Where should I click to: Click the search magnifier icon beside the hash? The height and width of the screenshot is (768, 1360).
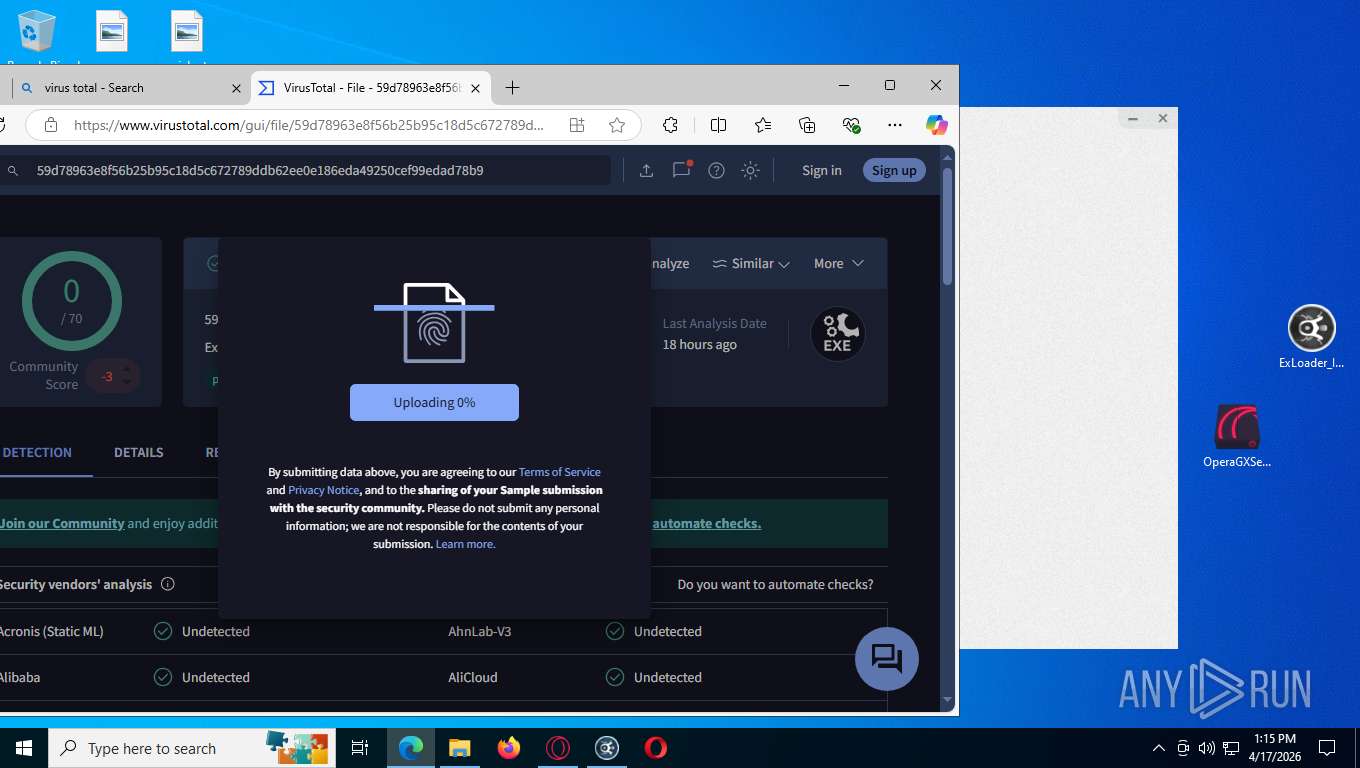coord(13,171)
